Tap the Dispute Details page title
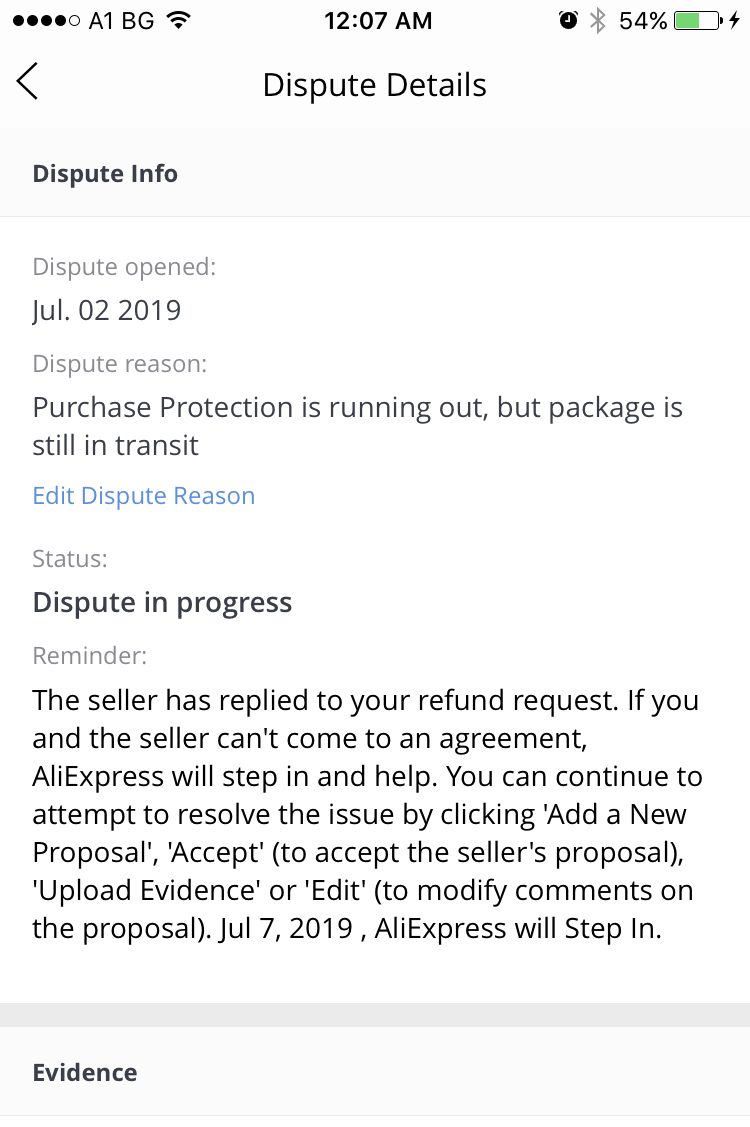Viewport: 750px width, 1127px height. 375,85
